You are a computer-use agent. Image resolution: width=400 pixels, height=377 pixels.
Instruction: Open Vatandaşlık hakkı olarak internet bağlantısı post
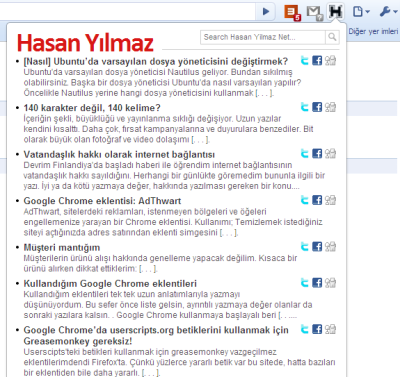pyautogui.click(x=119, y=155)
